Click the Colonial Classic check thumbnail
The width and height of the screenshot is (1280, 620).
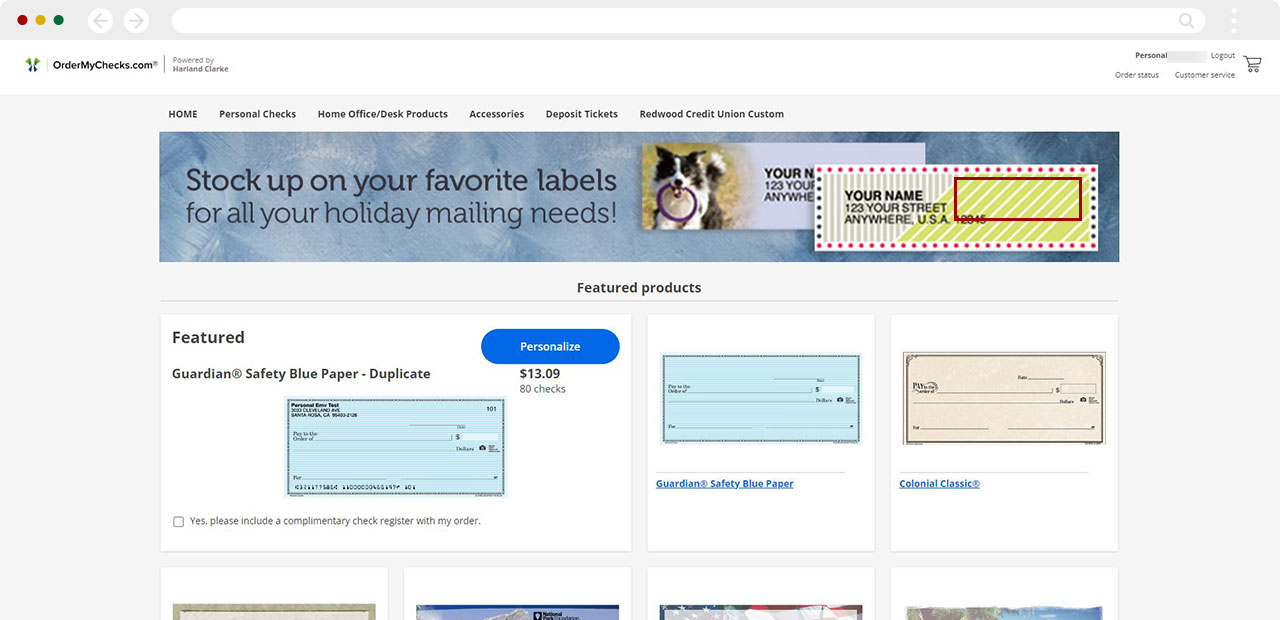(x=1004, y=398)
